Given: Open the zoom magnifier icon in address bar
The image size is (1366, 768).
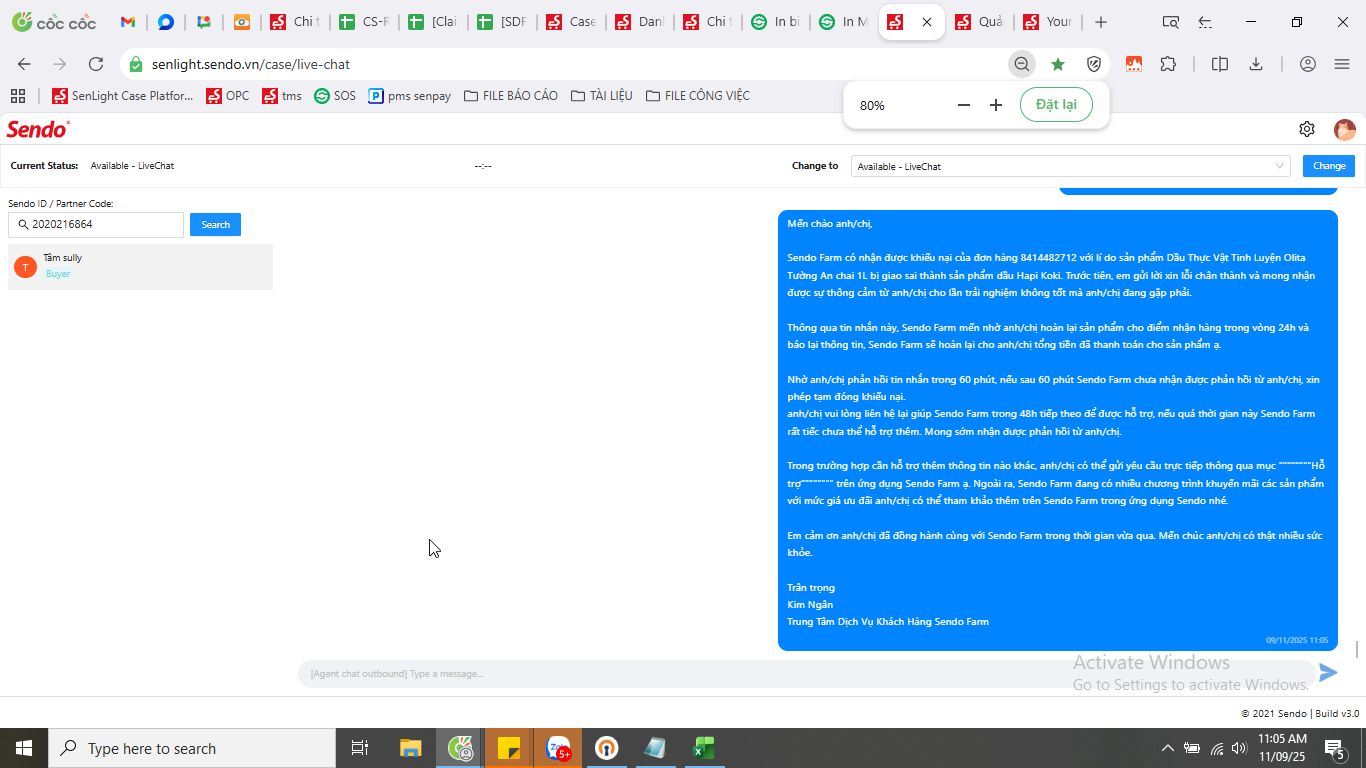Looking at the screenshot, I should pyautogui.click(x=1022, y=64).
